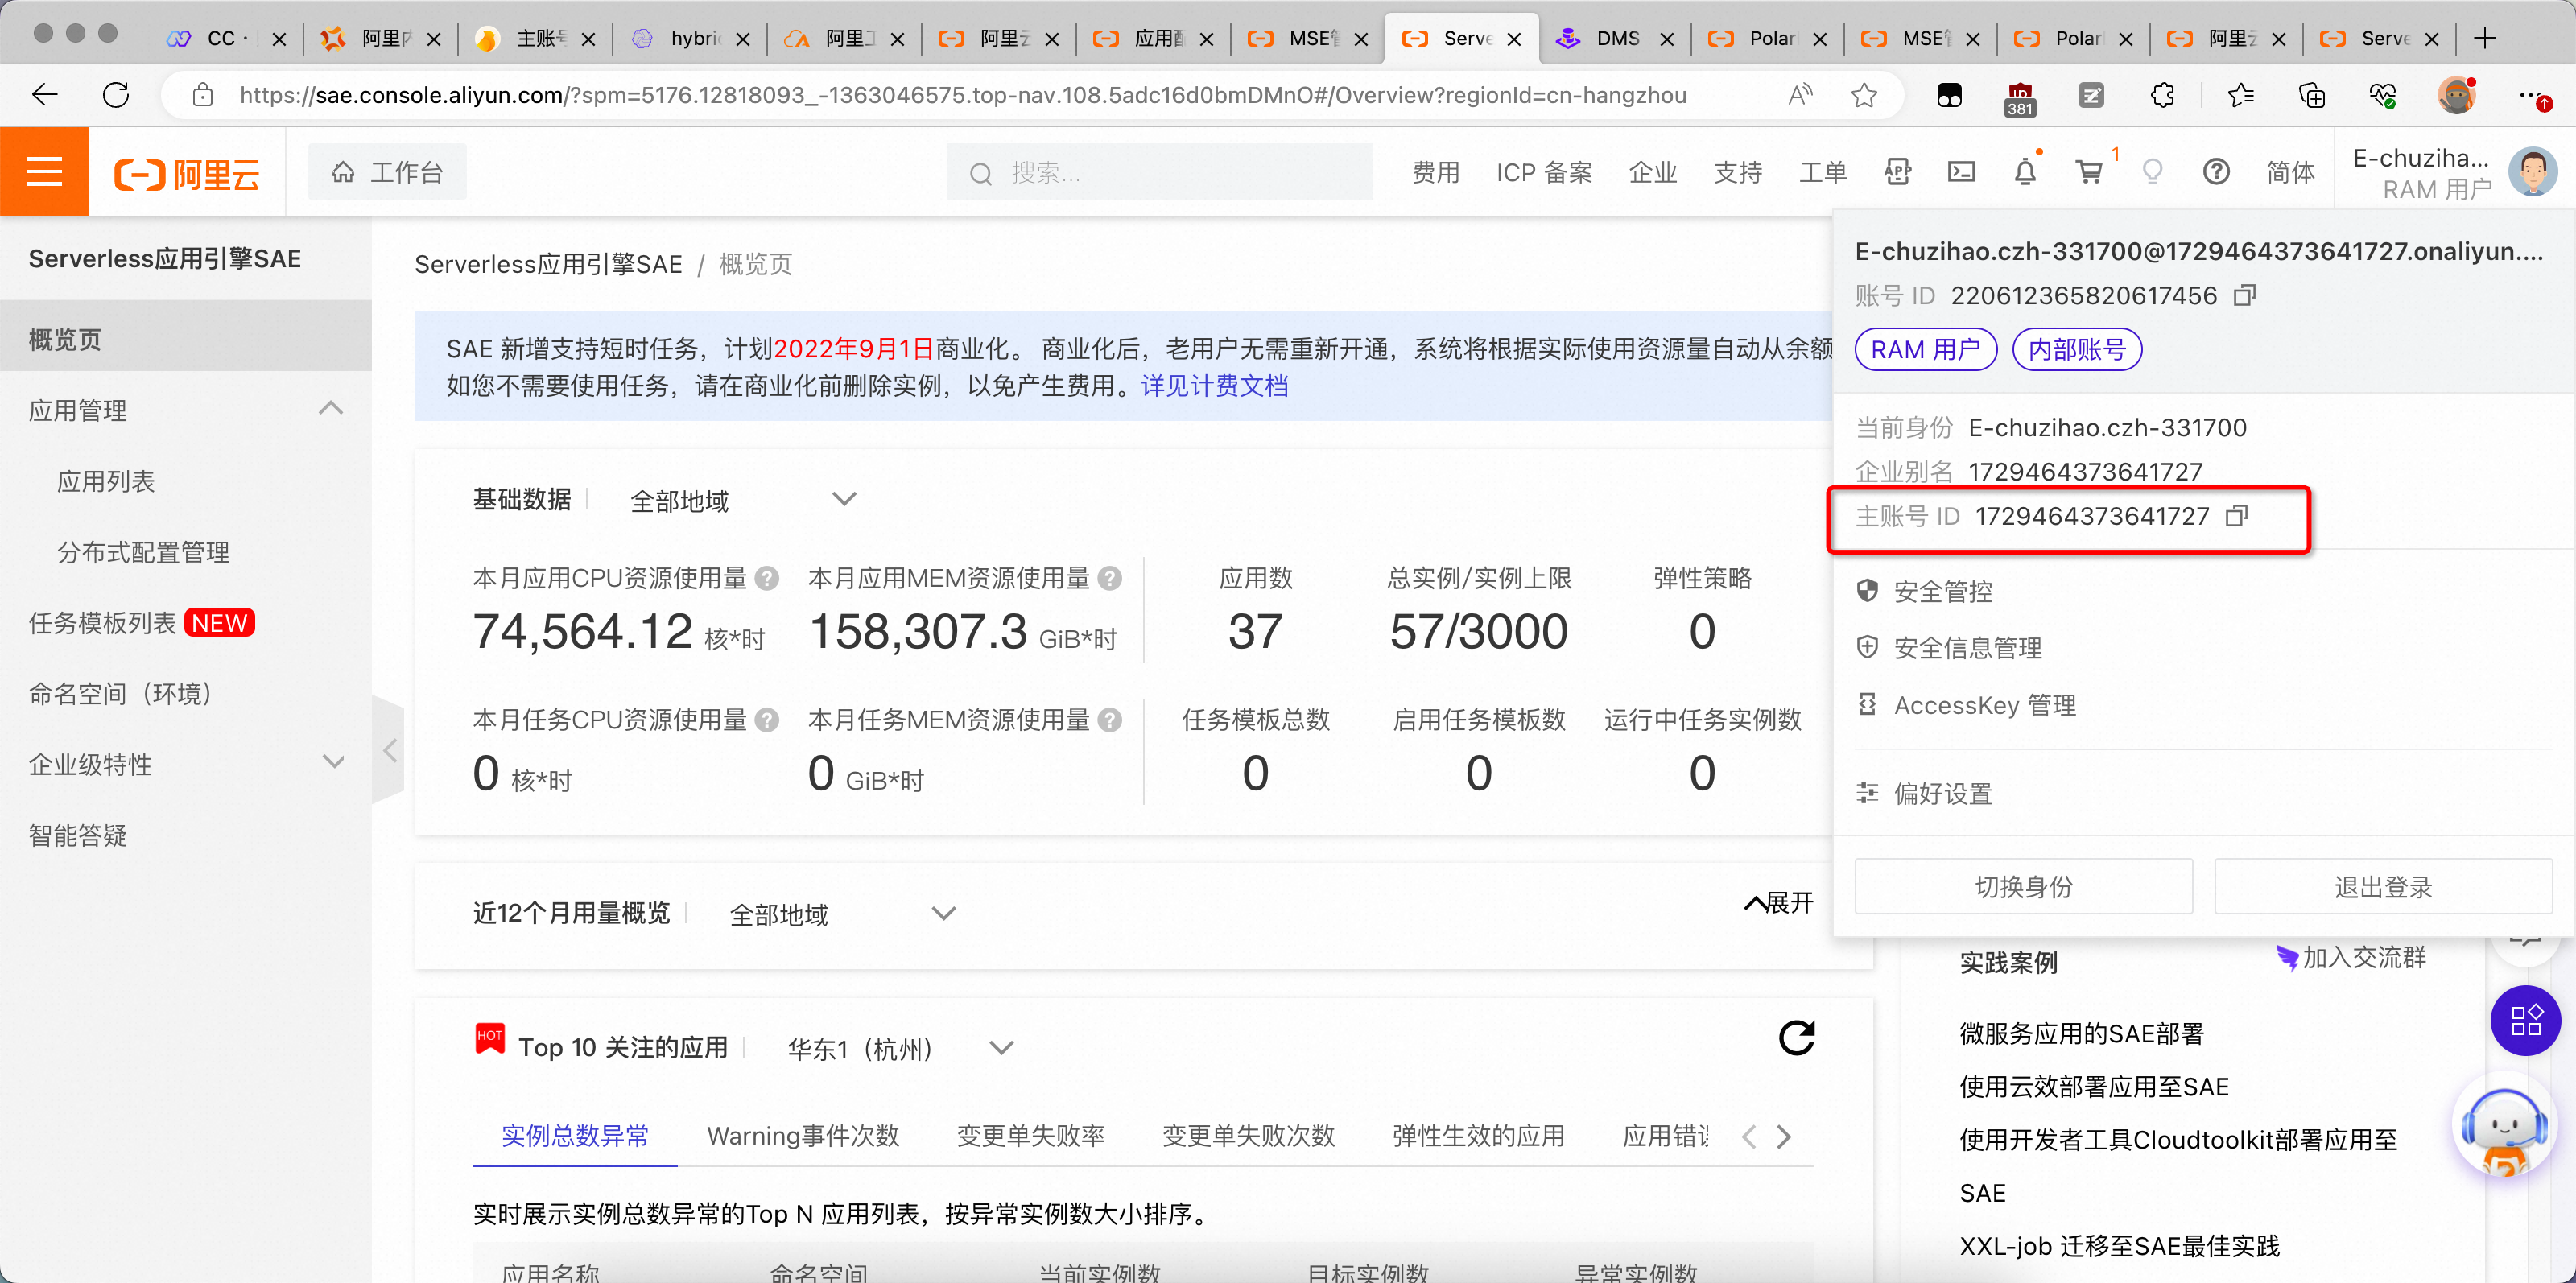
Task: Open the 使用云效部署应用至SAE article
Action: coord(2094,1087)
